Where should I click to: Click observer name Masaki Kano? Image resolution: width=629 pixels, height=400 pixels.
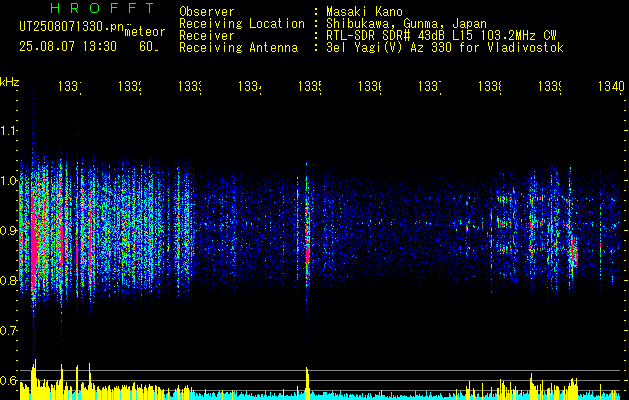click(x=364, y=11)
